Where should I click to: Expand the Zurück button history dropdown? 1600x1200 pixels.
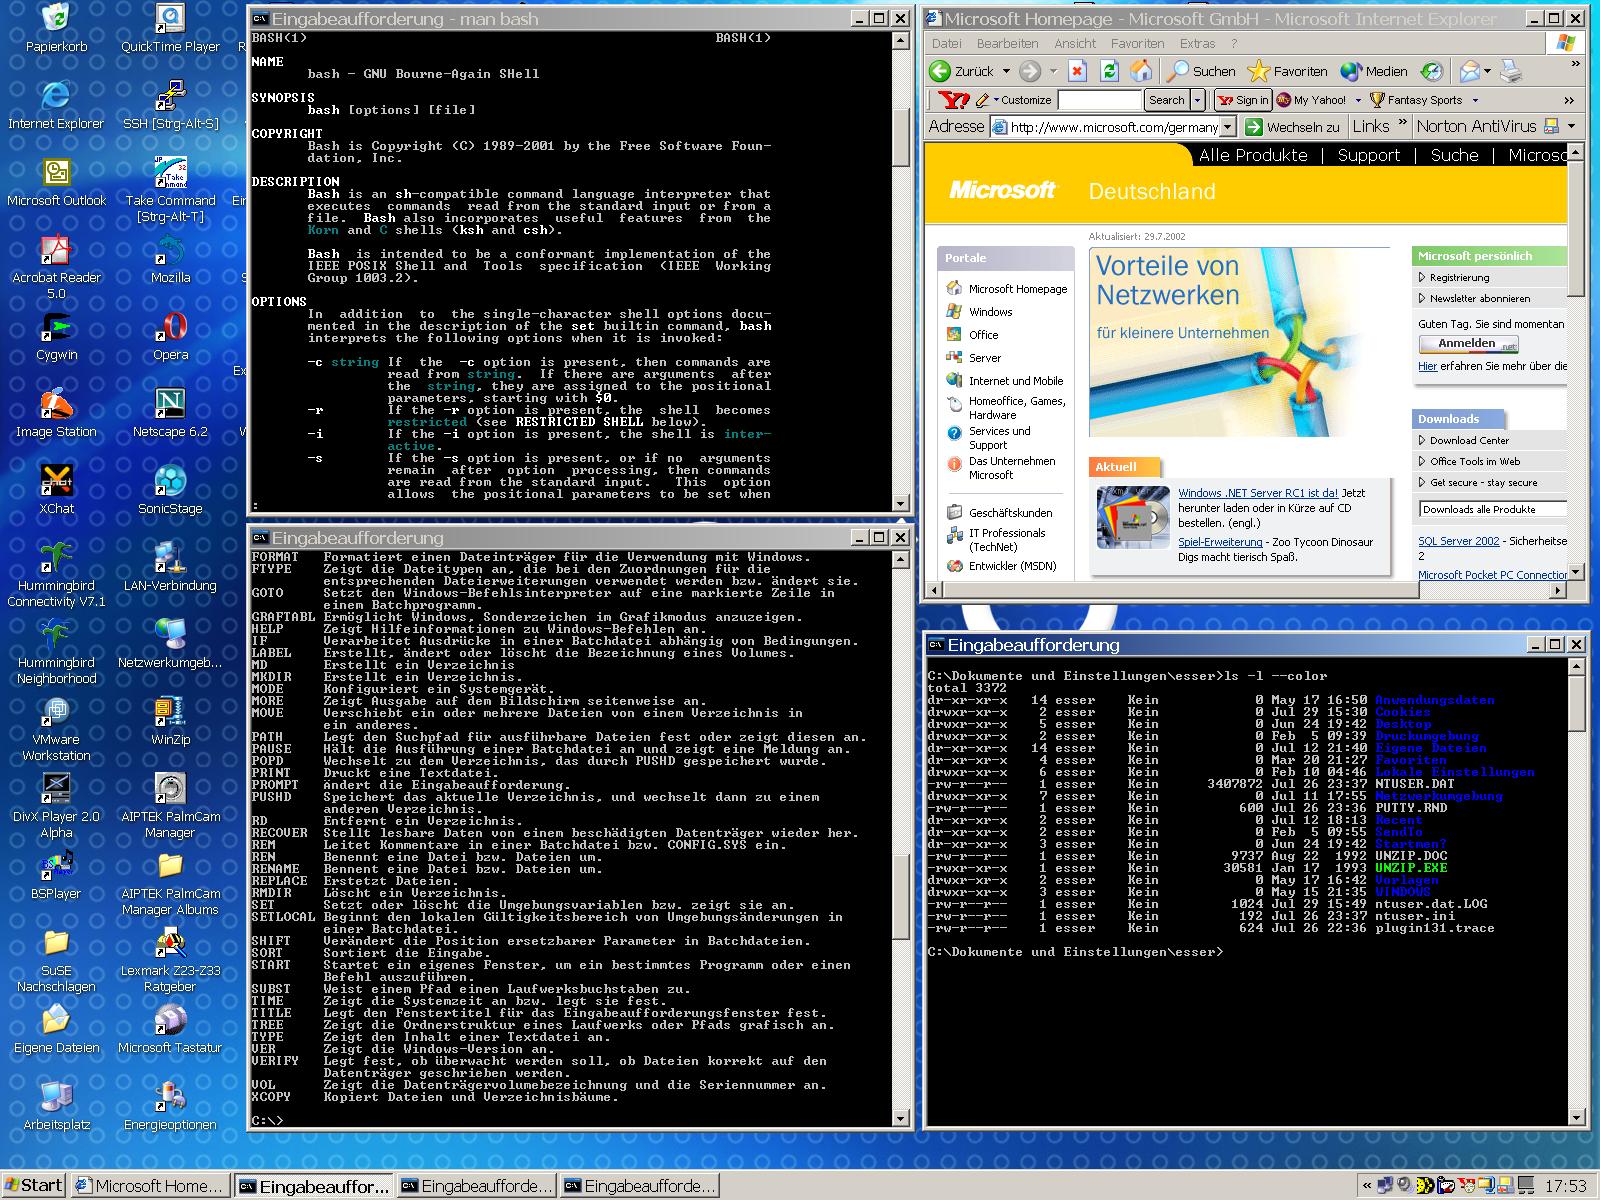(1005, 71)
